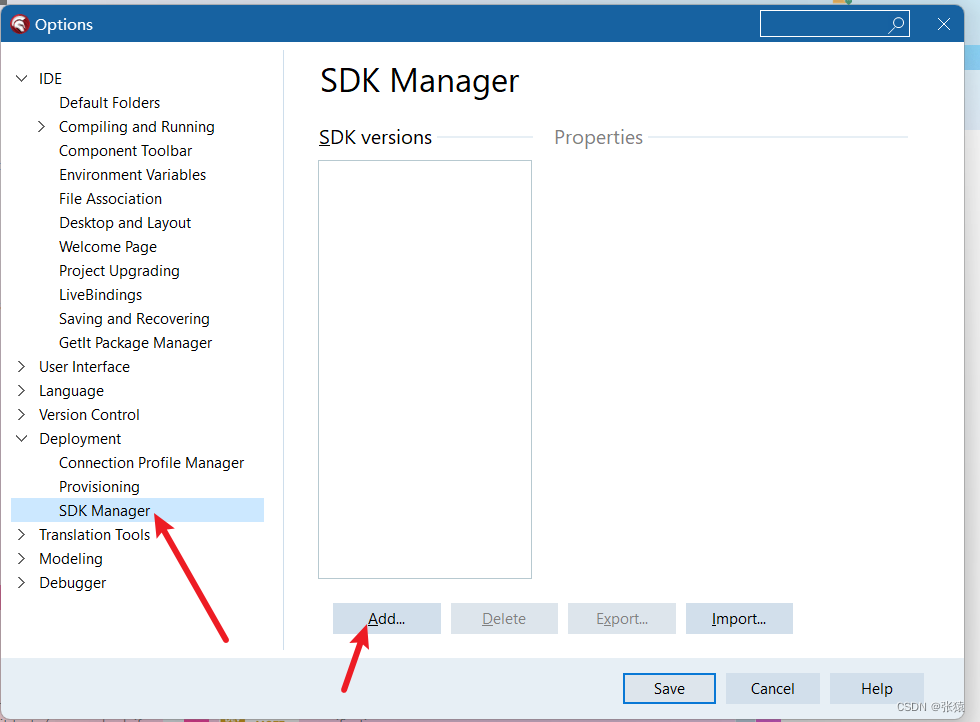Expand the Translation Tools node
The height and width of the screenshot is (722, 980).
[x=21, y=534]
